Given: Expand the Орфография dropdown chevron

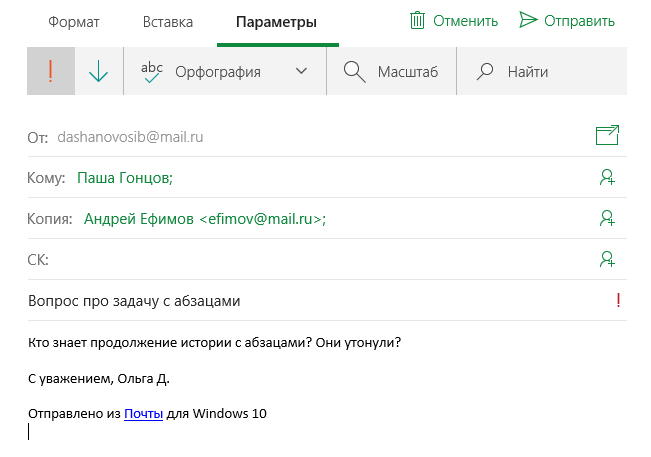Looking at the screenshot, I should (301, 71).
